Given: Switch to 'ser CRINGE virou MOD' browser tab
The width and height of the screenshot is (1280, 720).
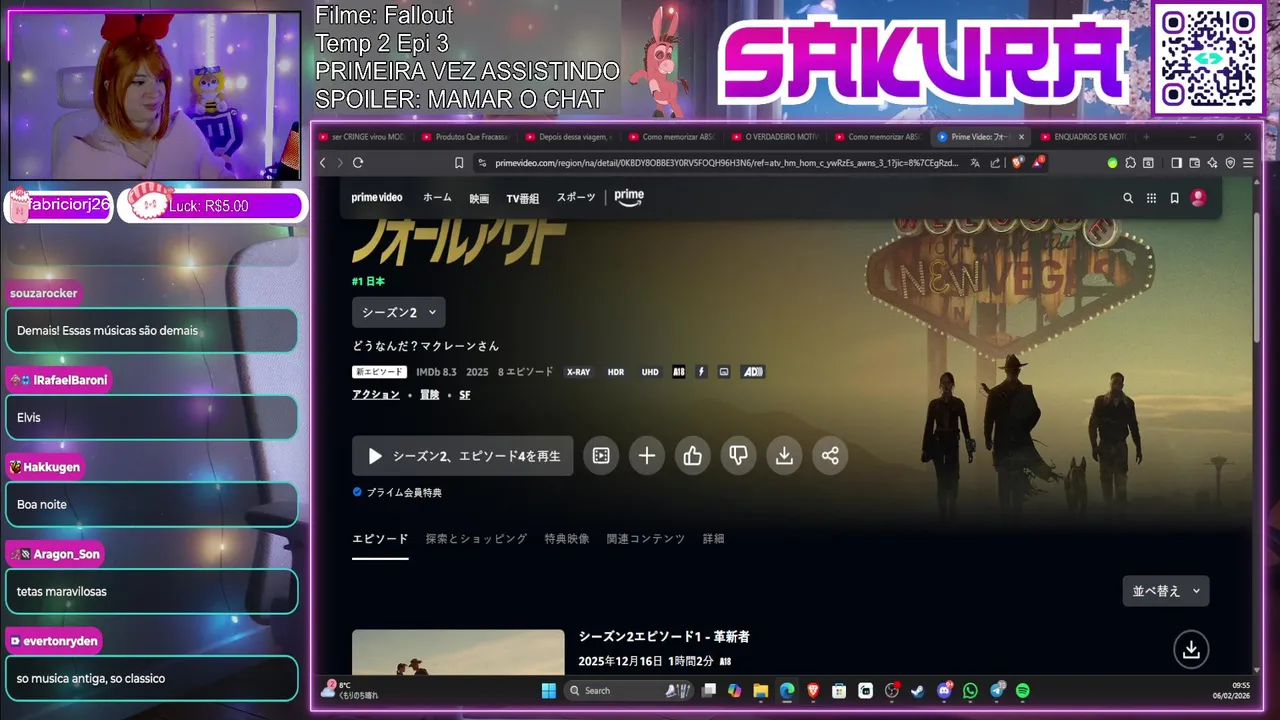Looking at the screenshot, I should (x=365, y=137).
